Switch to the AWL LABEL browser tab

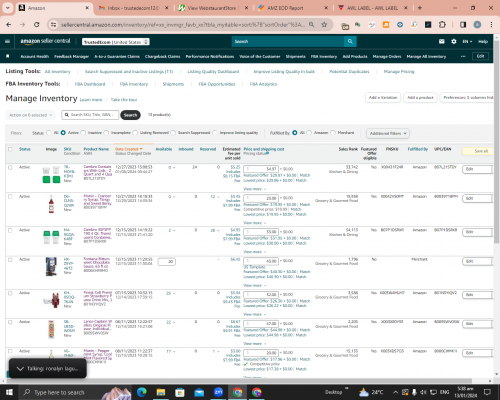[x=373, y=8]
